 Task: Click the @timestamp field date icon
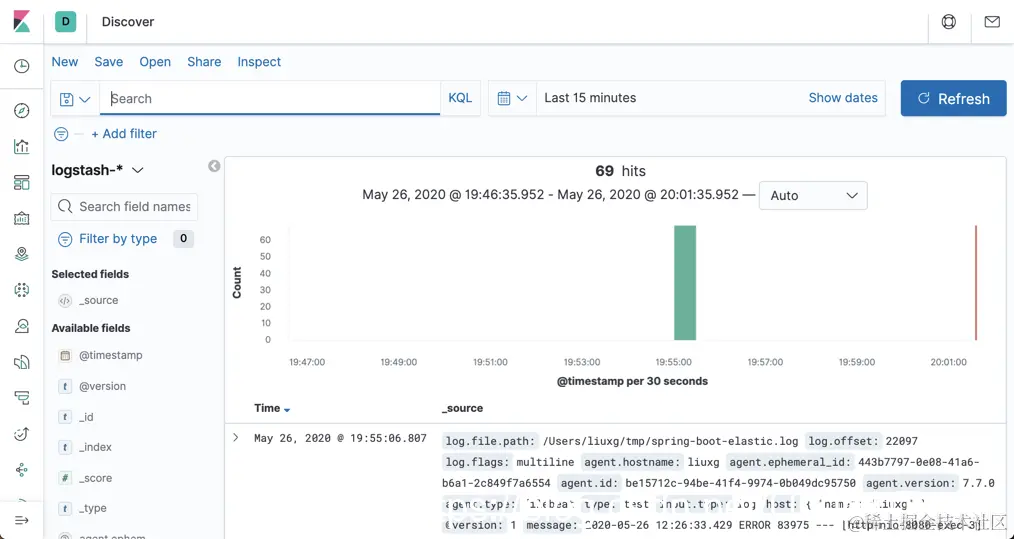pos(65,355)
